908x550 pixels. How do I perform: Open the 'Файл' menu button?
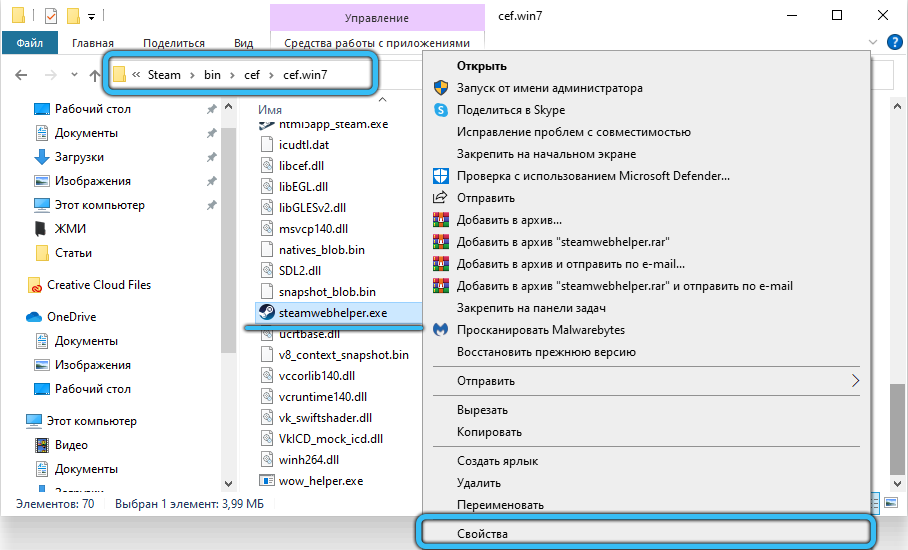point(29,43)
